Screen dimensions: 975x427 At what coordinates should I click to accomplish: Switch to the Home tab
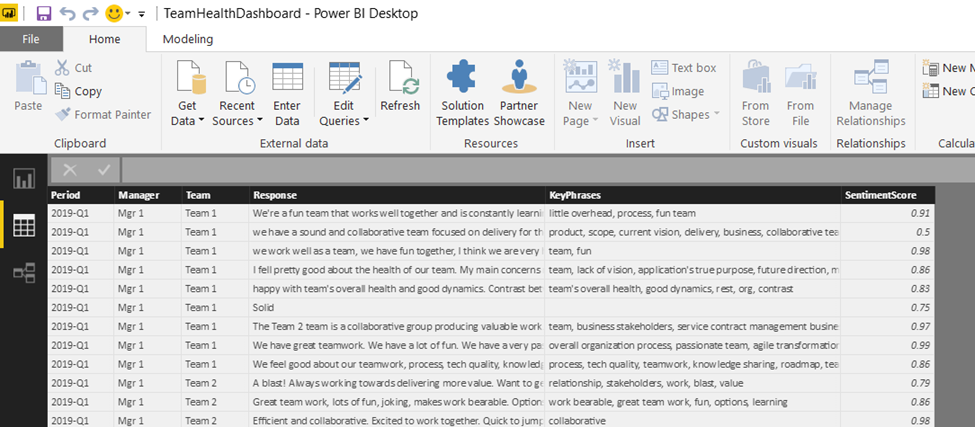tap(104, 39)
